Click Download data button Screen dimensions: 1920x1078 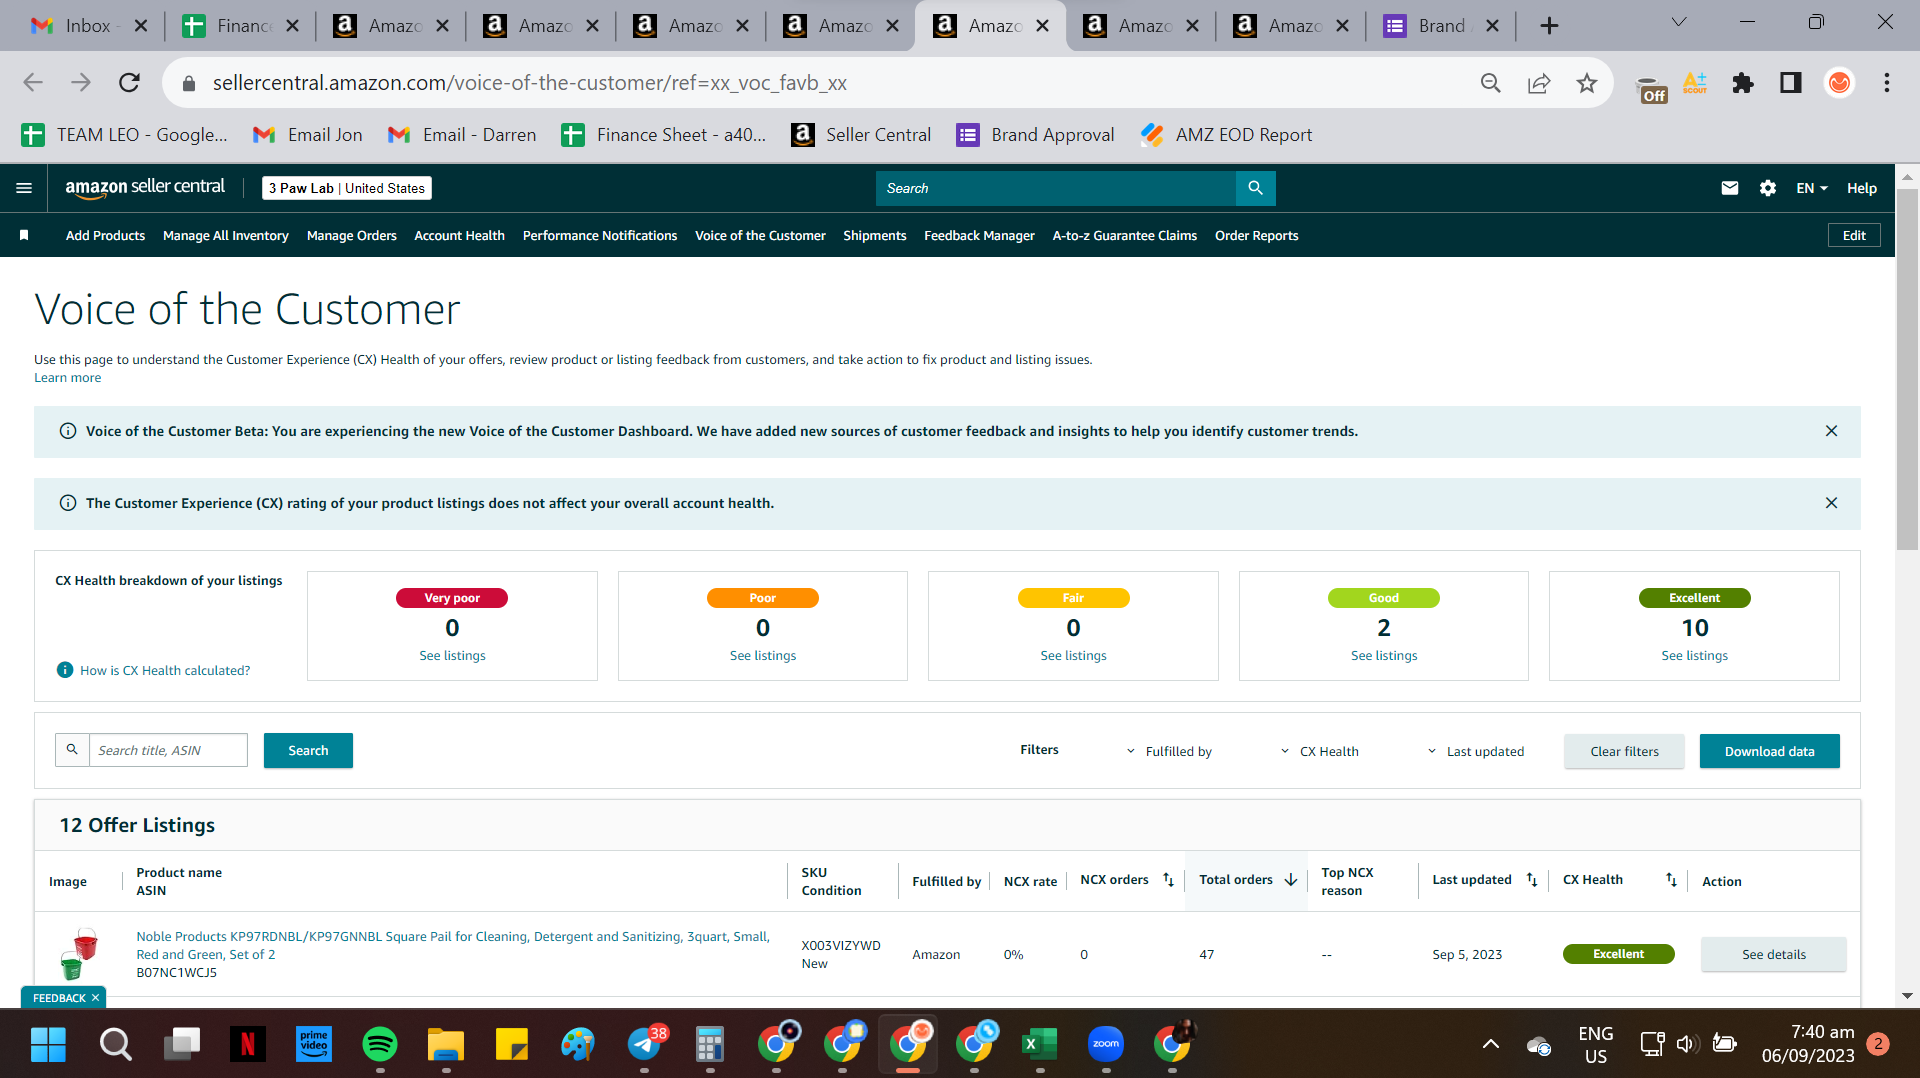coord(1769,751)
